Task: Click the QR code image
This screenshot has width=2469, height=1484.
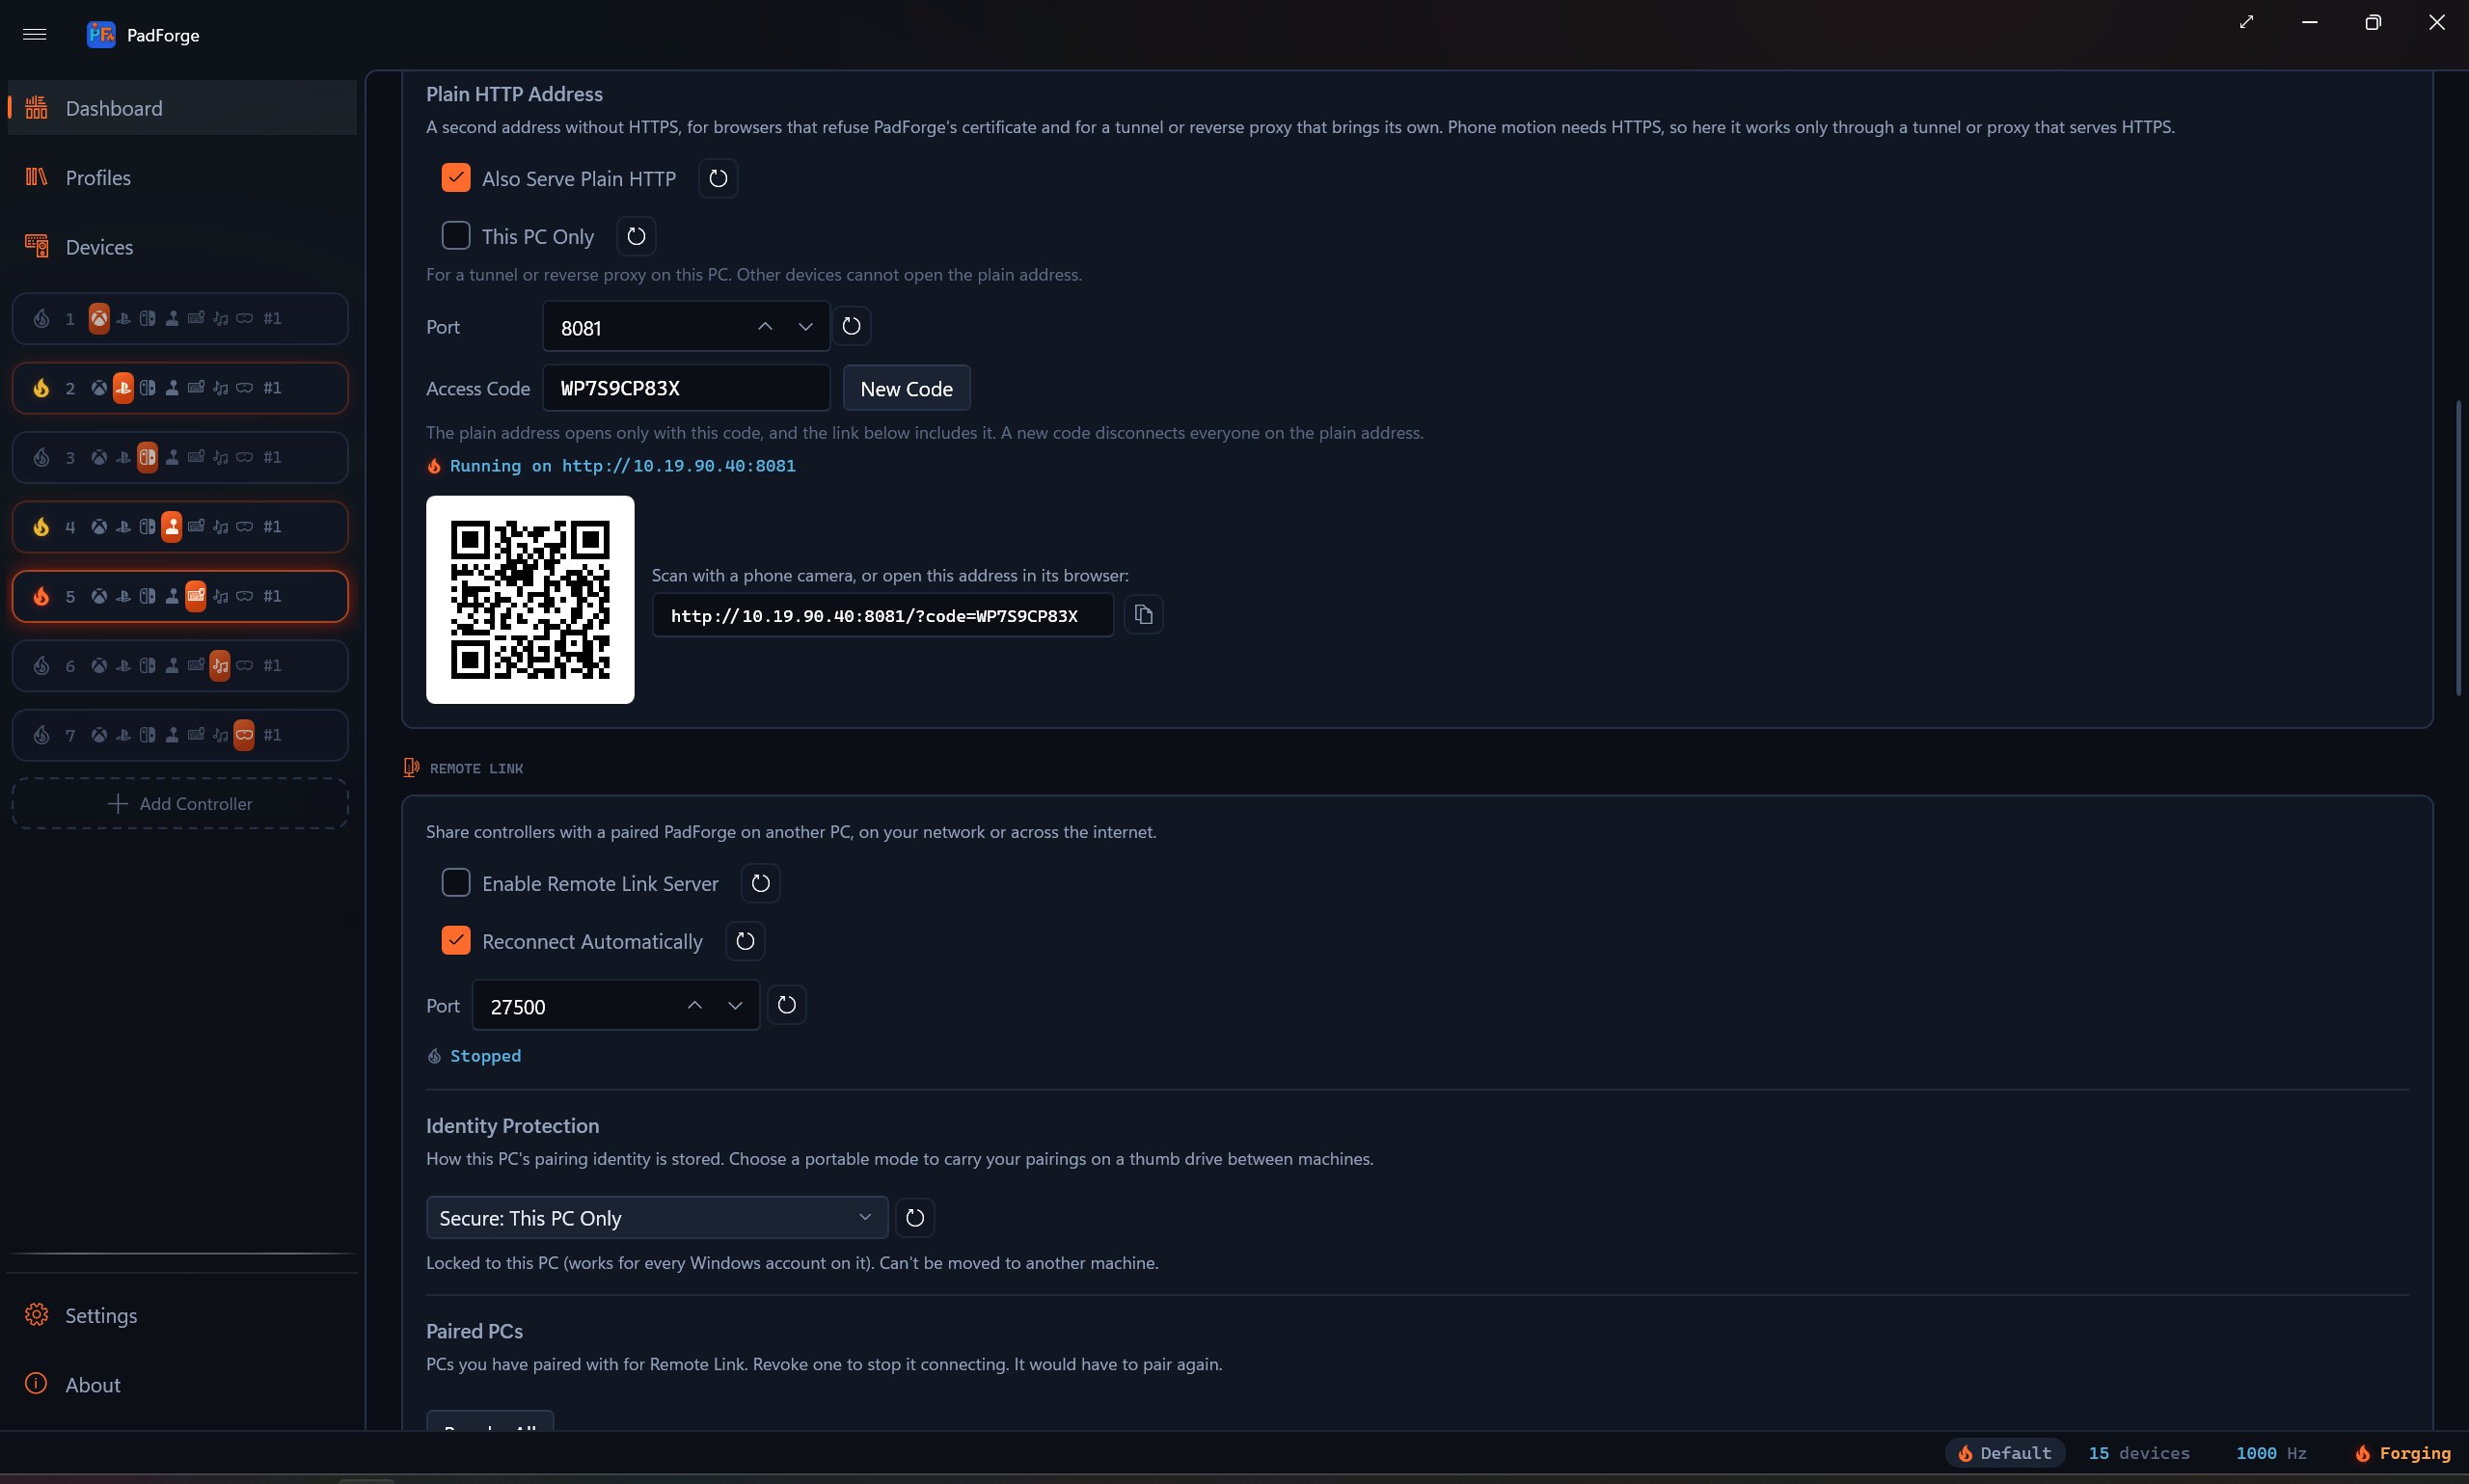Action: 530,600
